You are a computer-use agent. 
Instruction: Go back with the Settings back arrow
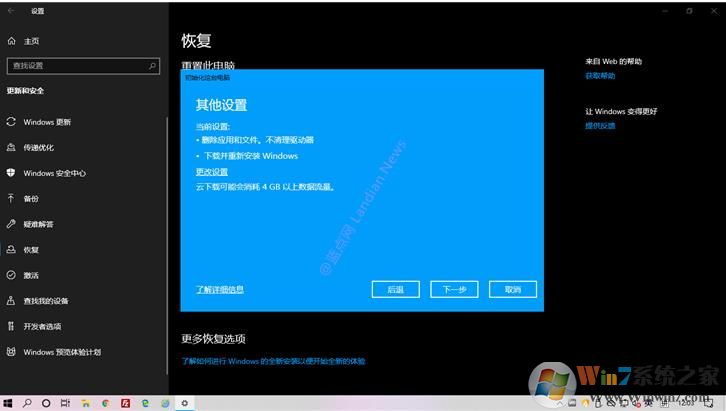tap(11, 11)
